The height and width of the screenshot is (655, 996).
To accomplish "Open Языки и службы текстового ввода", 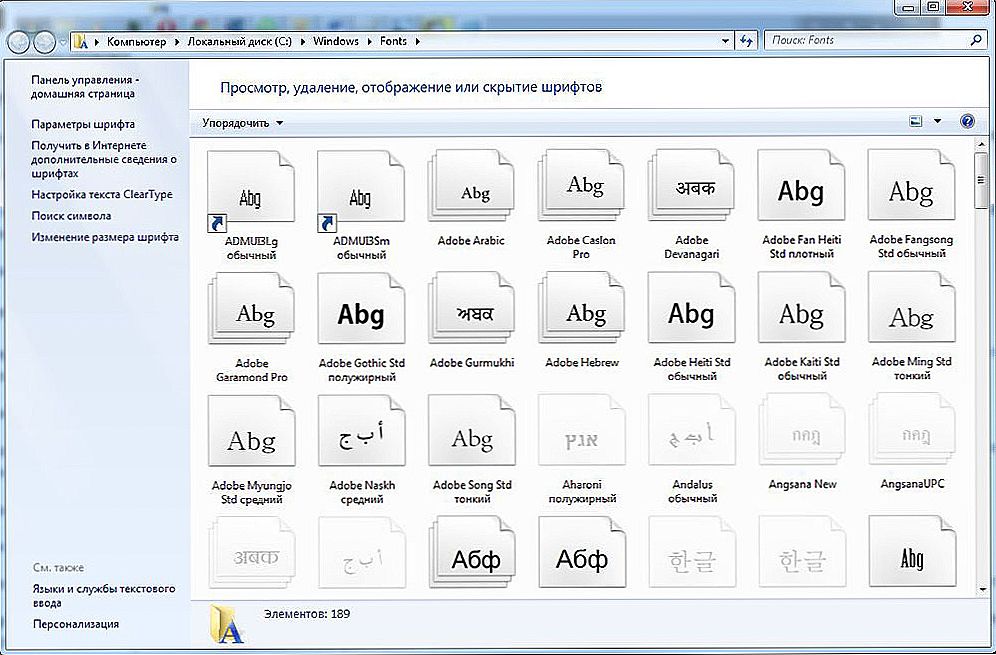I will (x=104, y=596).
